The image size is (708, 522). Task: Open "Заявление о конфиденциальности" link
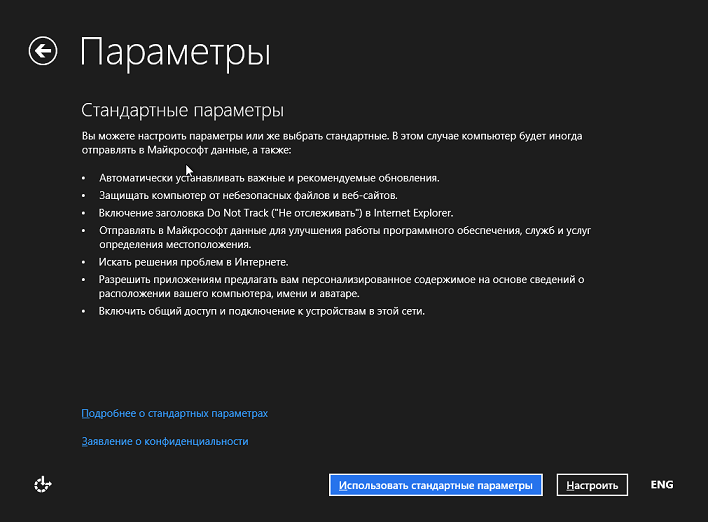tap(165, 441)
